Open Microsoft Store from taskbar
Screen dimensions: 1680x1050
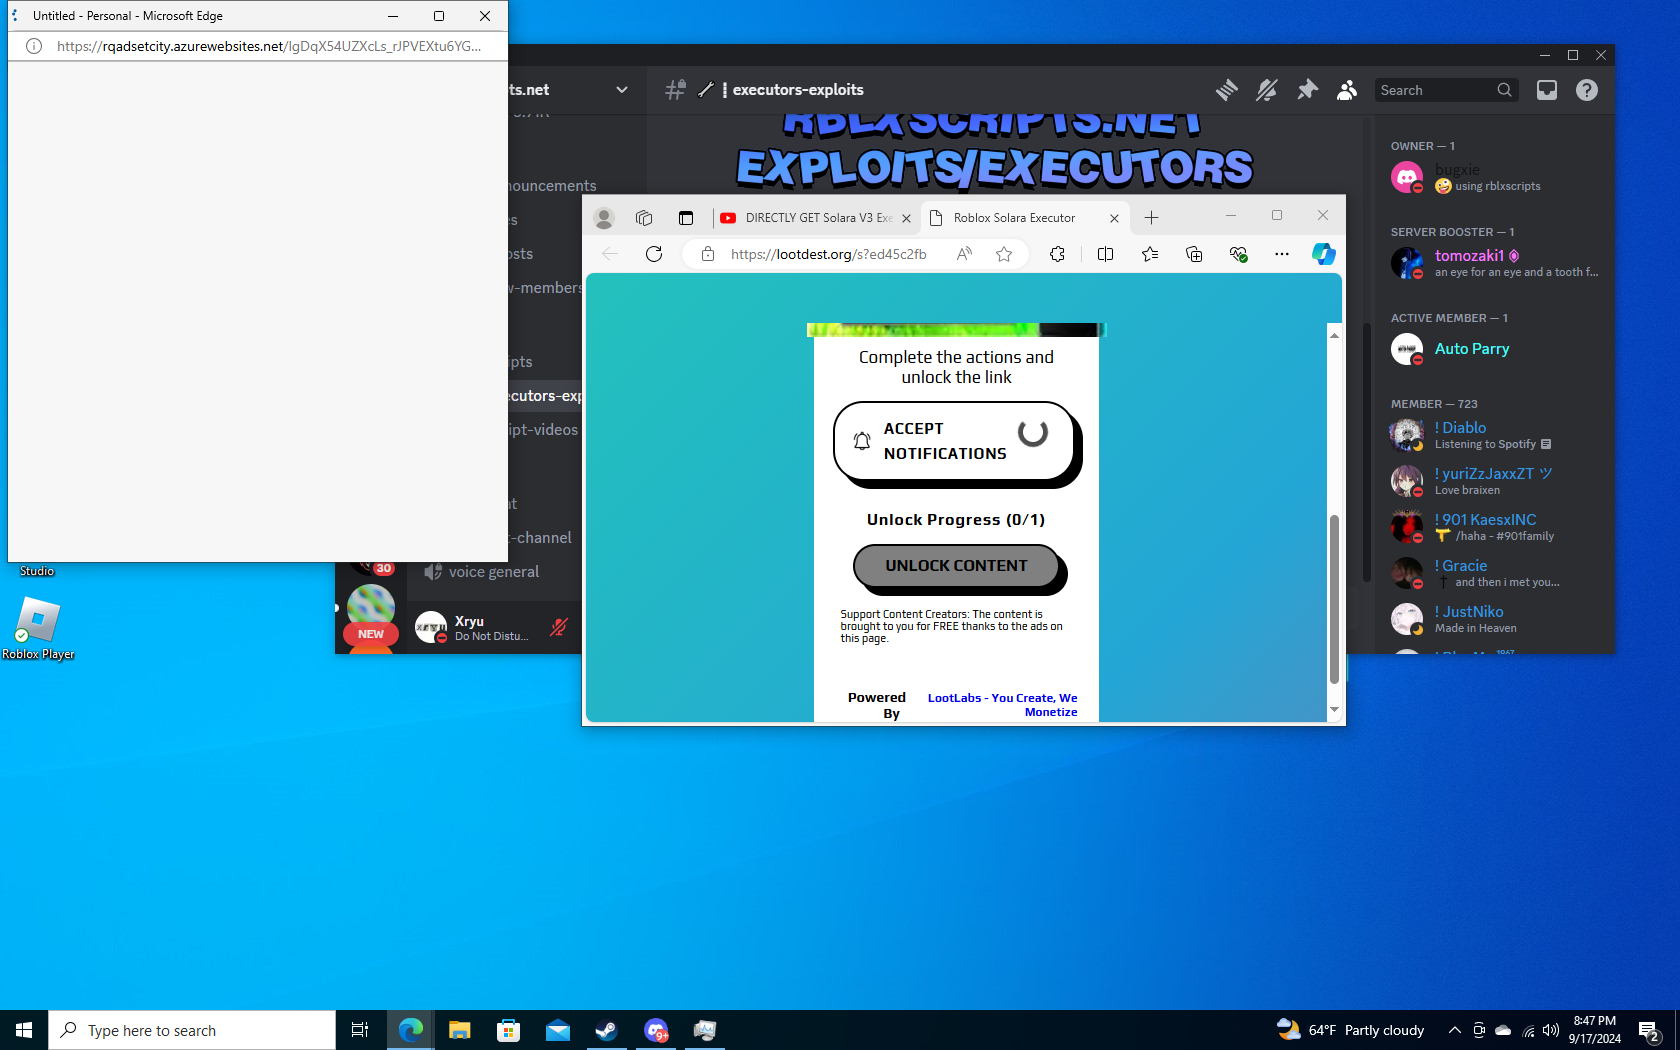pyautogui.click(x=509, y=1030)
